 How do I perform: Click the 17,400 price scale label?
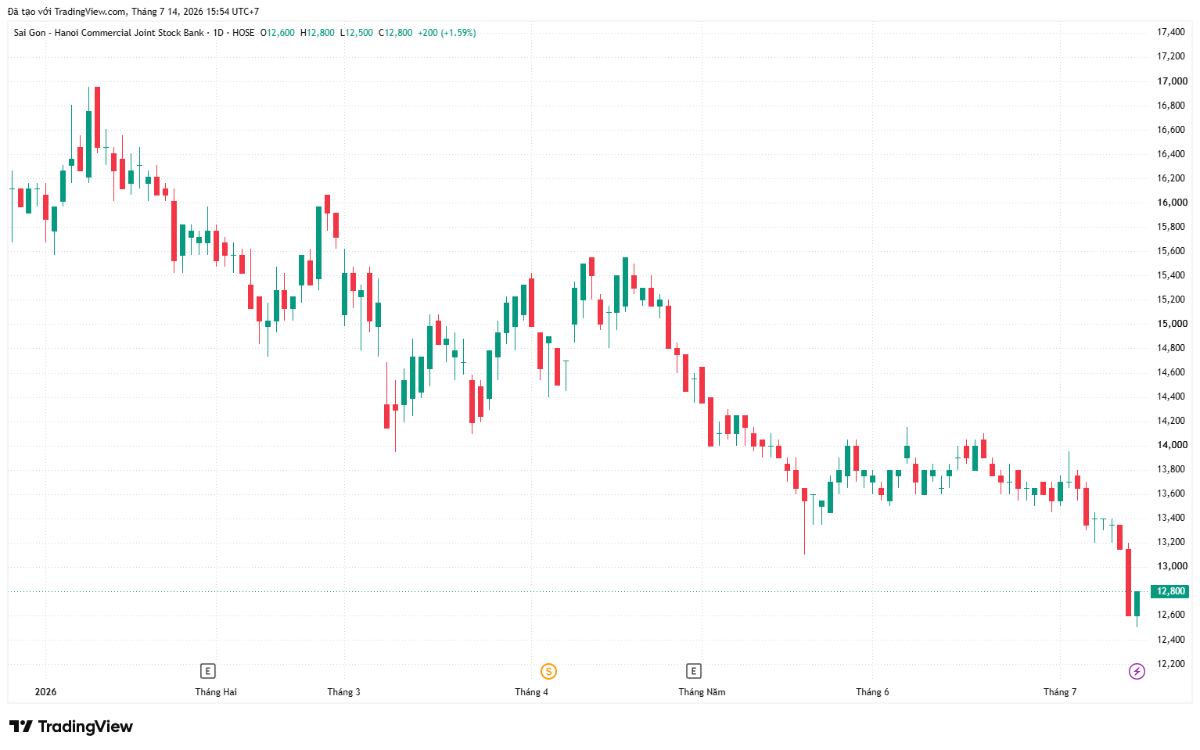point(1170,33)
